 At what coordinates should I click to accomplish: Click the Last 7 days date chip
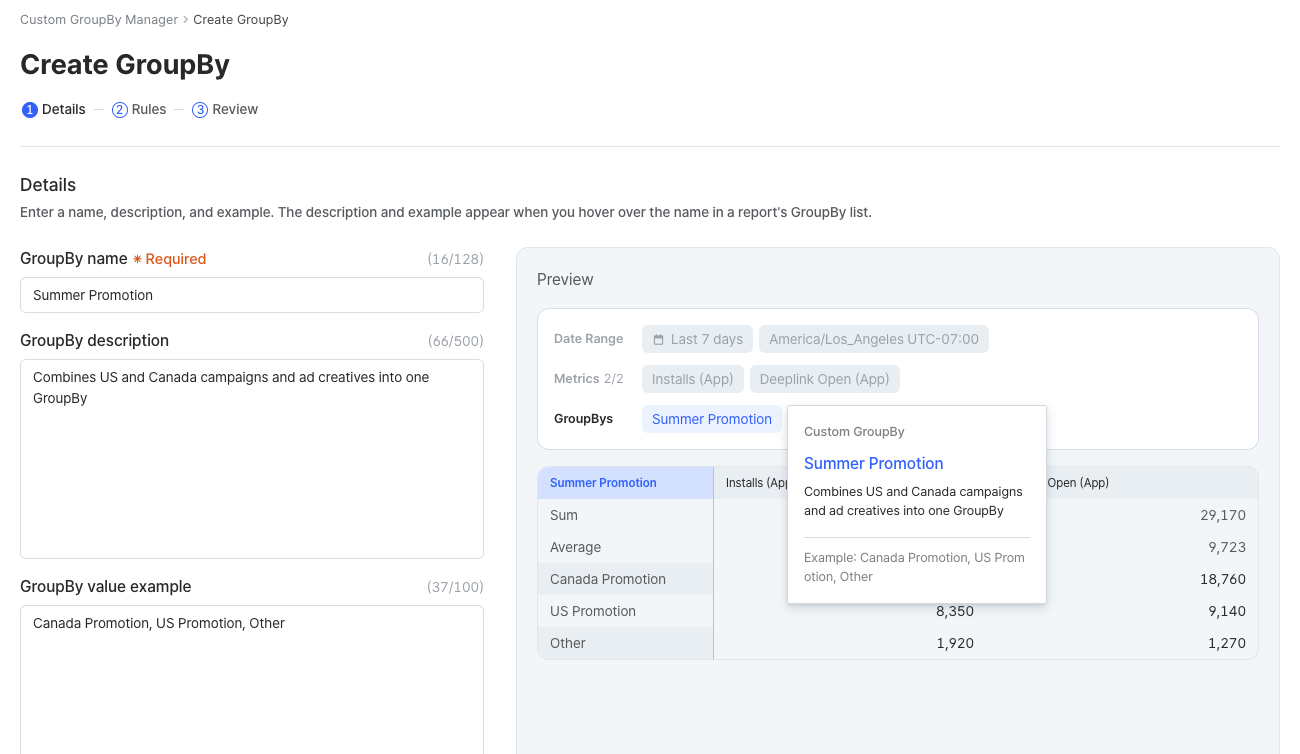(698, 339)
